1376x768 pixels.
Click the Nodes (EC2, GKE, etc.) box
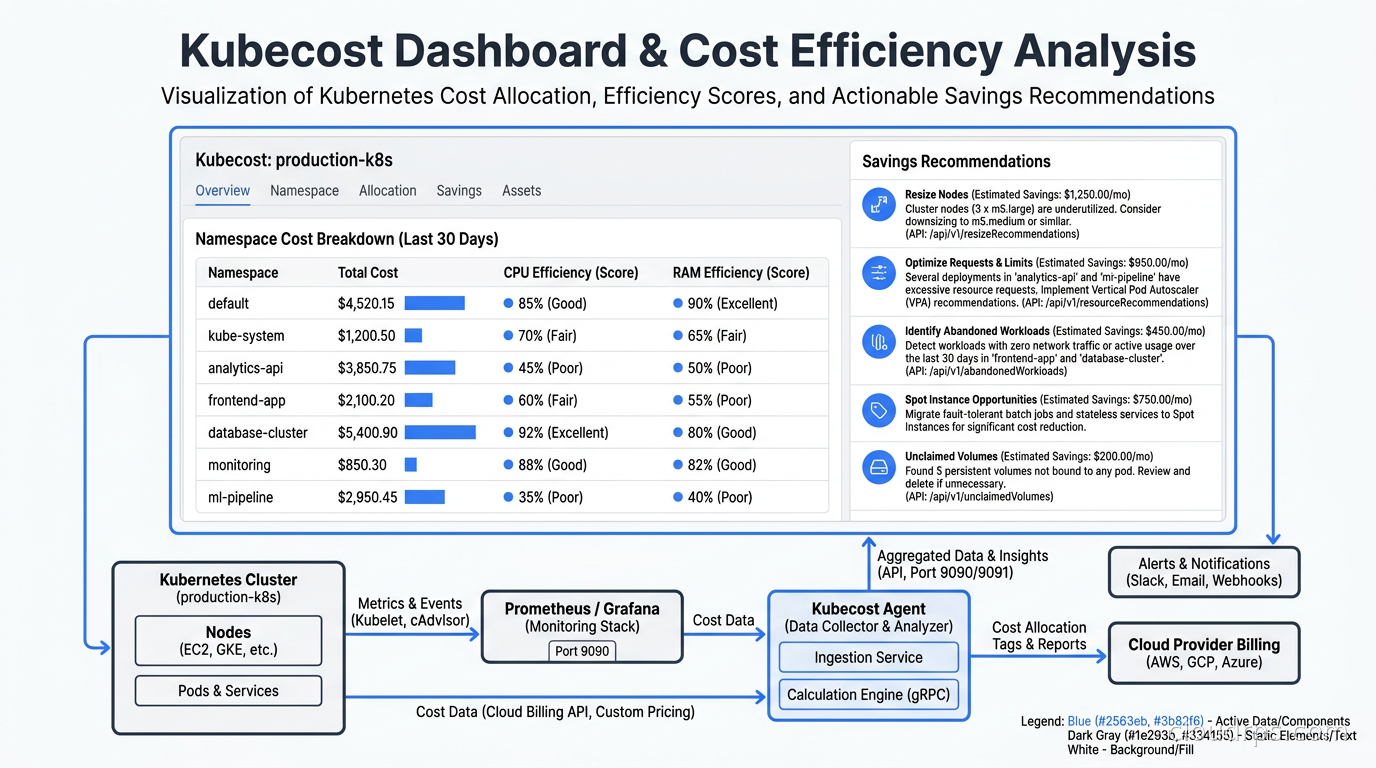tap(228, 641)
